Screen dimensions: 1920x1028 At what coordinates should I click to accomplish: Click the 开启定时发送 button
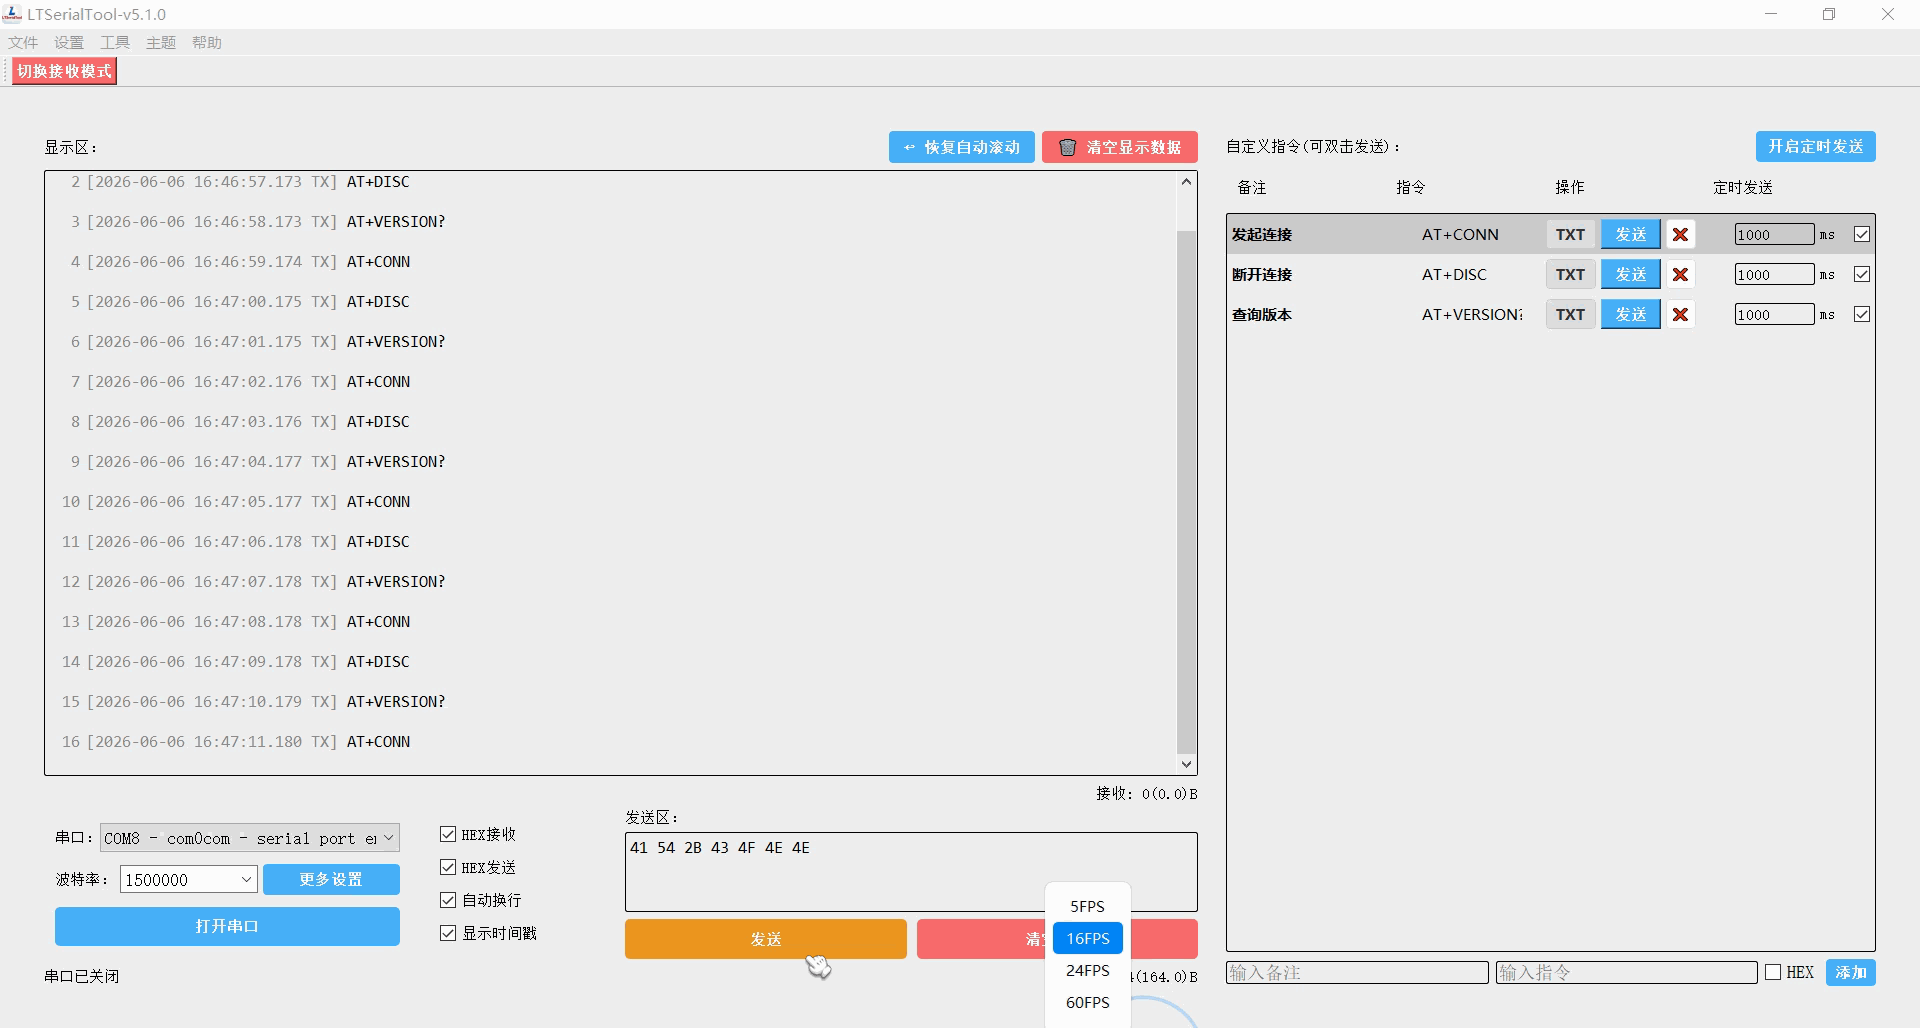point(1815,146)
